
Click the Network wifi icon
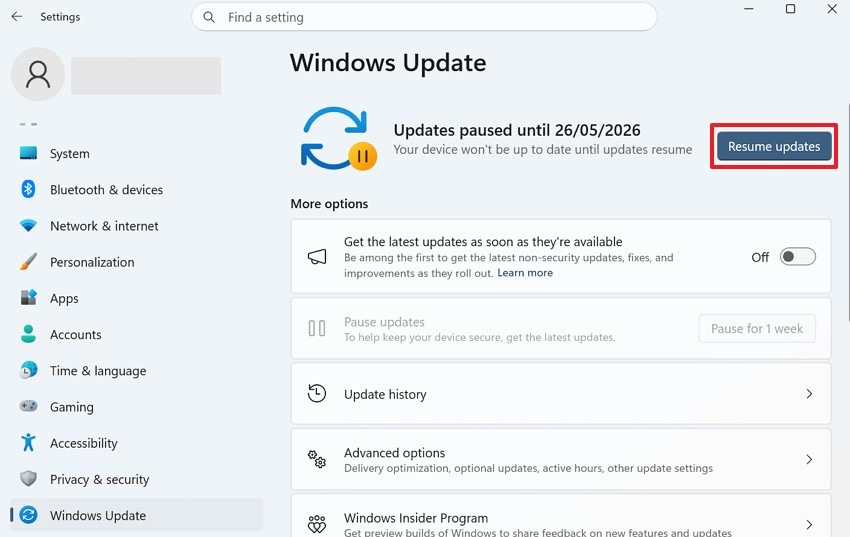[x=28, y=225]
